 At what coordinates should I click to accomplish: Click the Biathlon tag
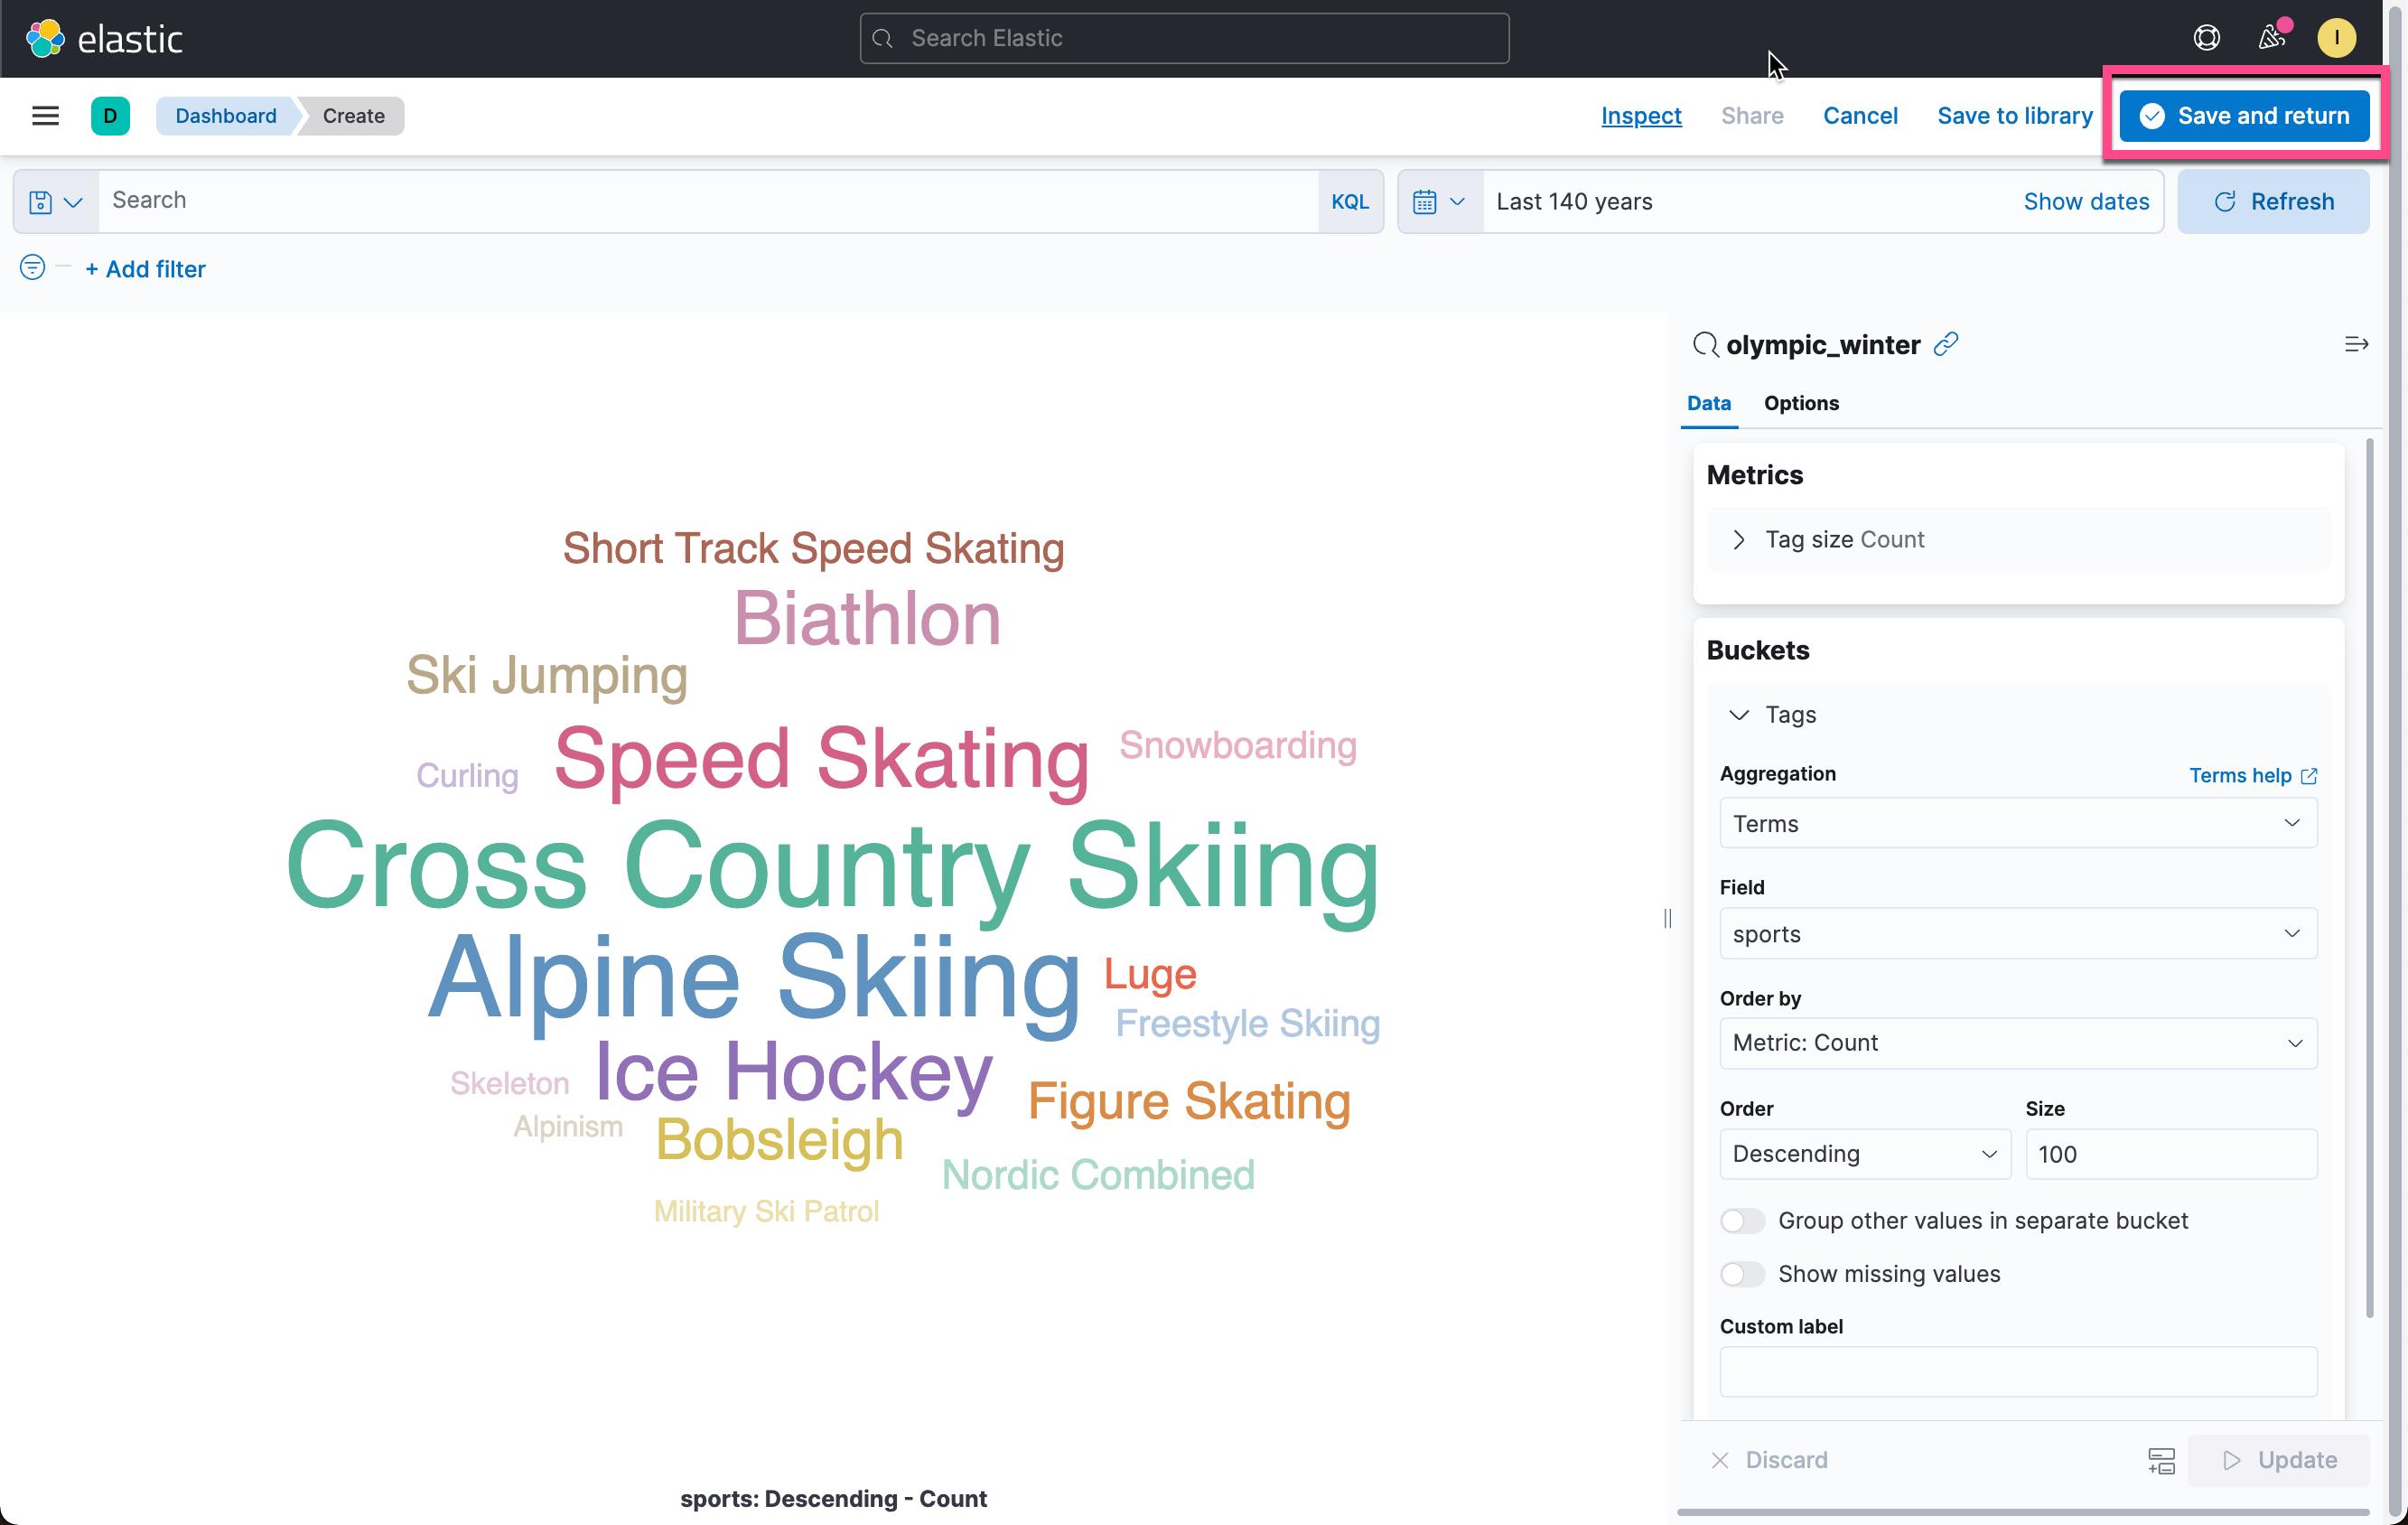tap(867, 619)
